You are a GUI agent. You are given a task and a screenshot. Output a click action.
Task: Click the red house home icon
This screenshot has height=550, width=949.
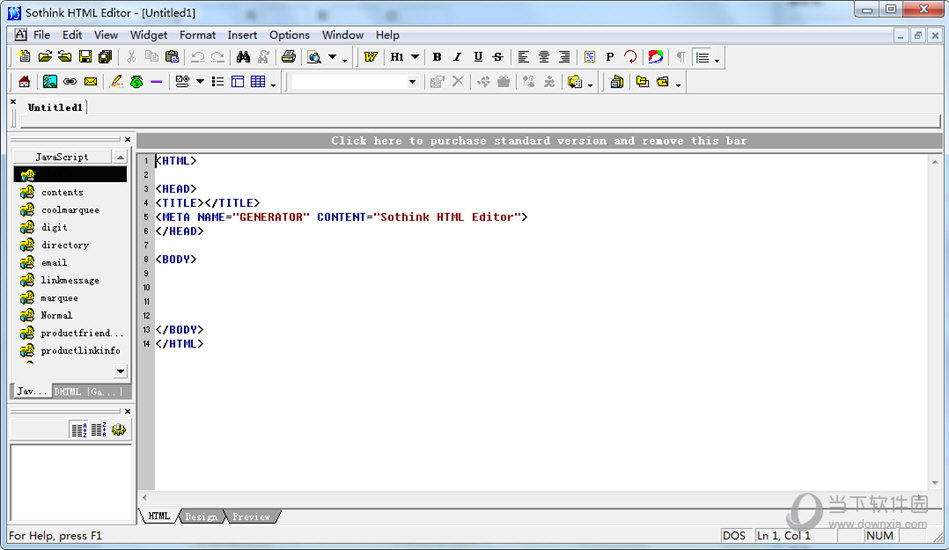24,82
